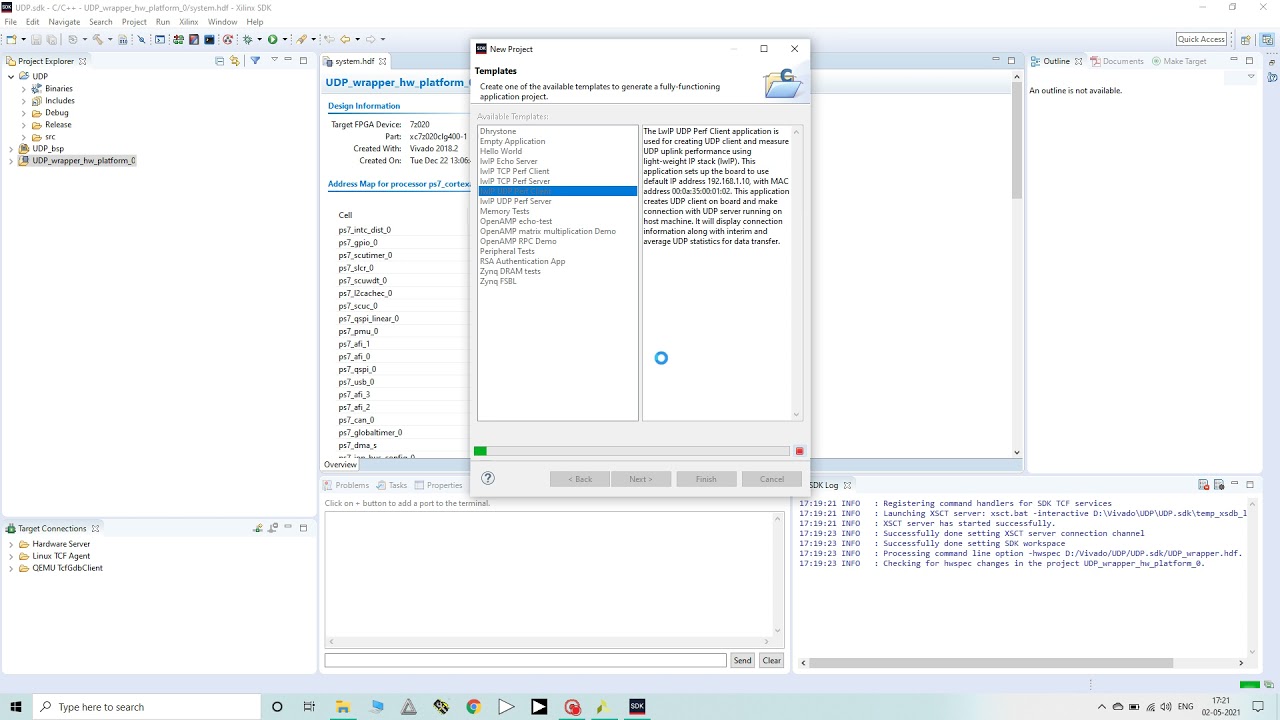The image size is (1280, 720).
Task: Select the Problems tab
Action: point(345,485)
